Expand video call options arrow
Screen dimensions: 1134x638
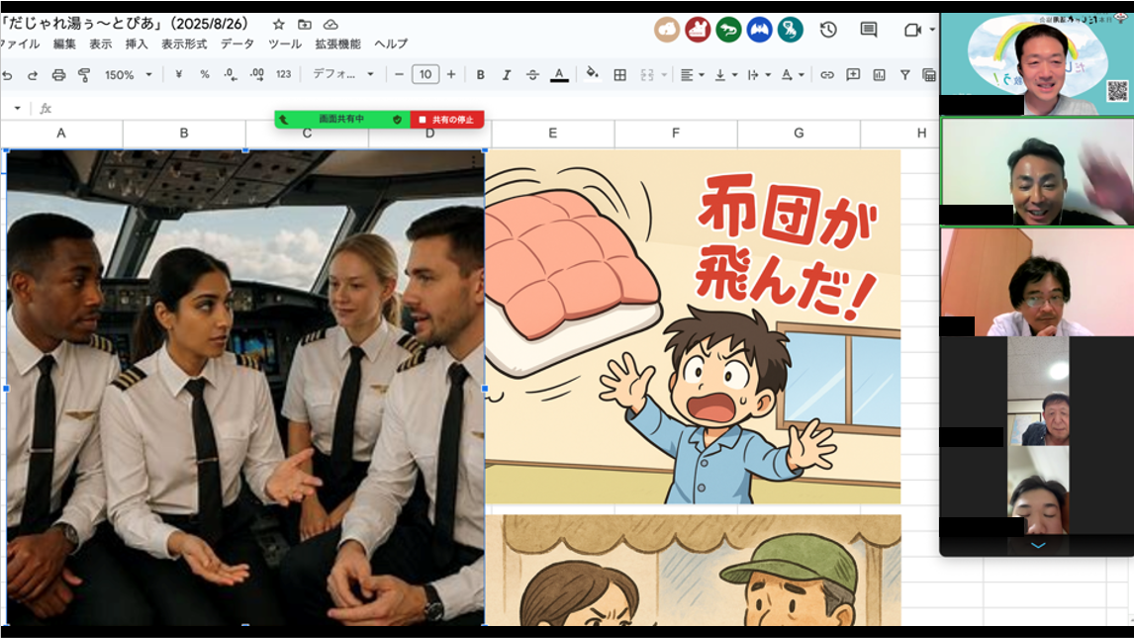tap(932, 30)
